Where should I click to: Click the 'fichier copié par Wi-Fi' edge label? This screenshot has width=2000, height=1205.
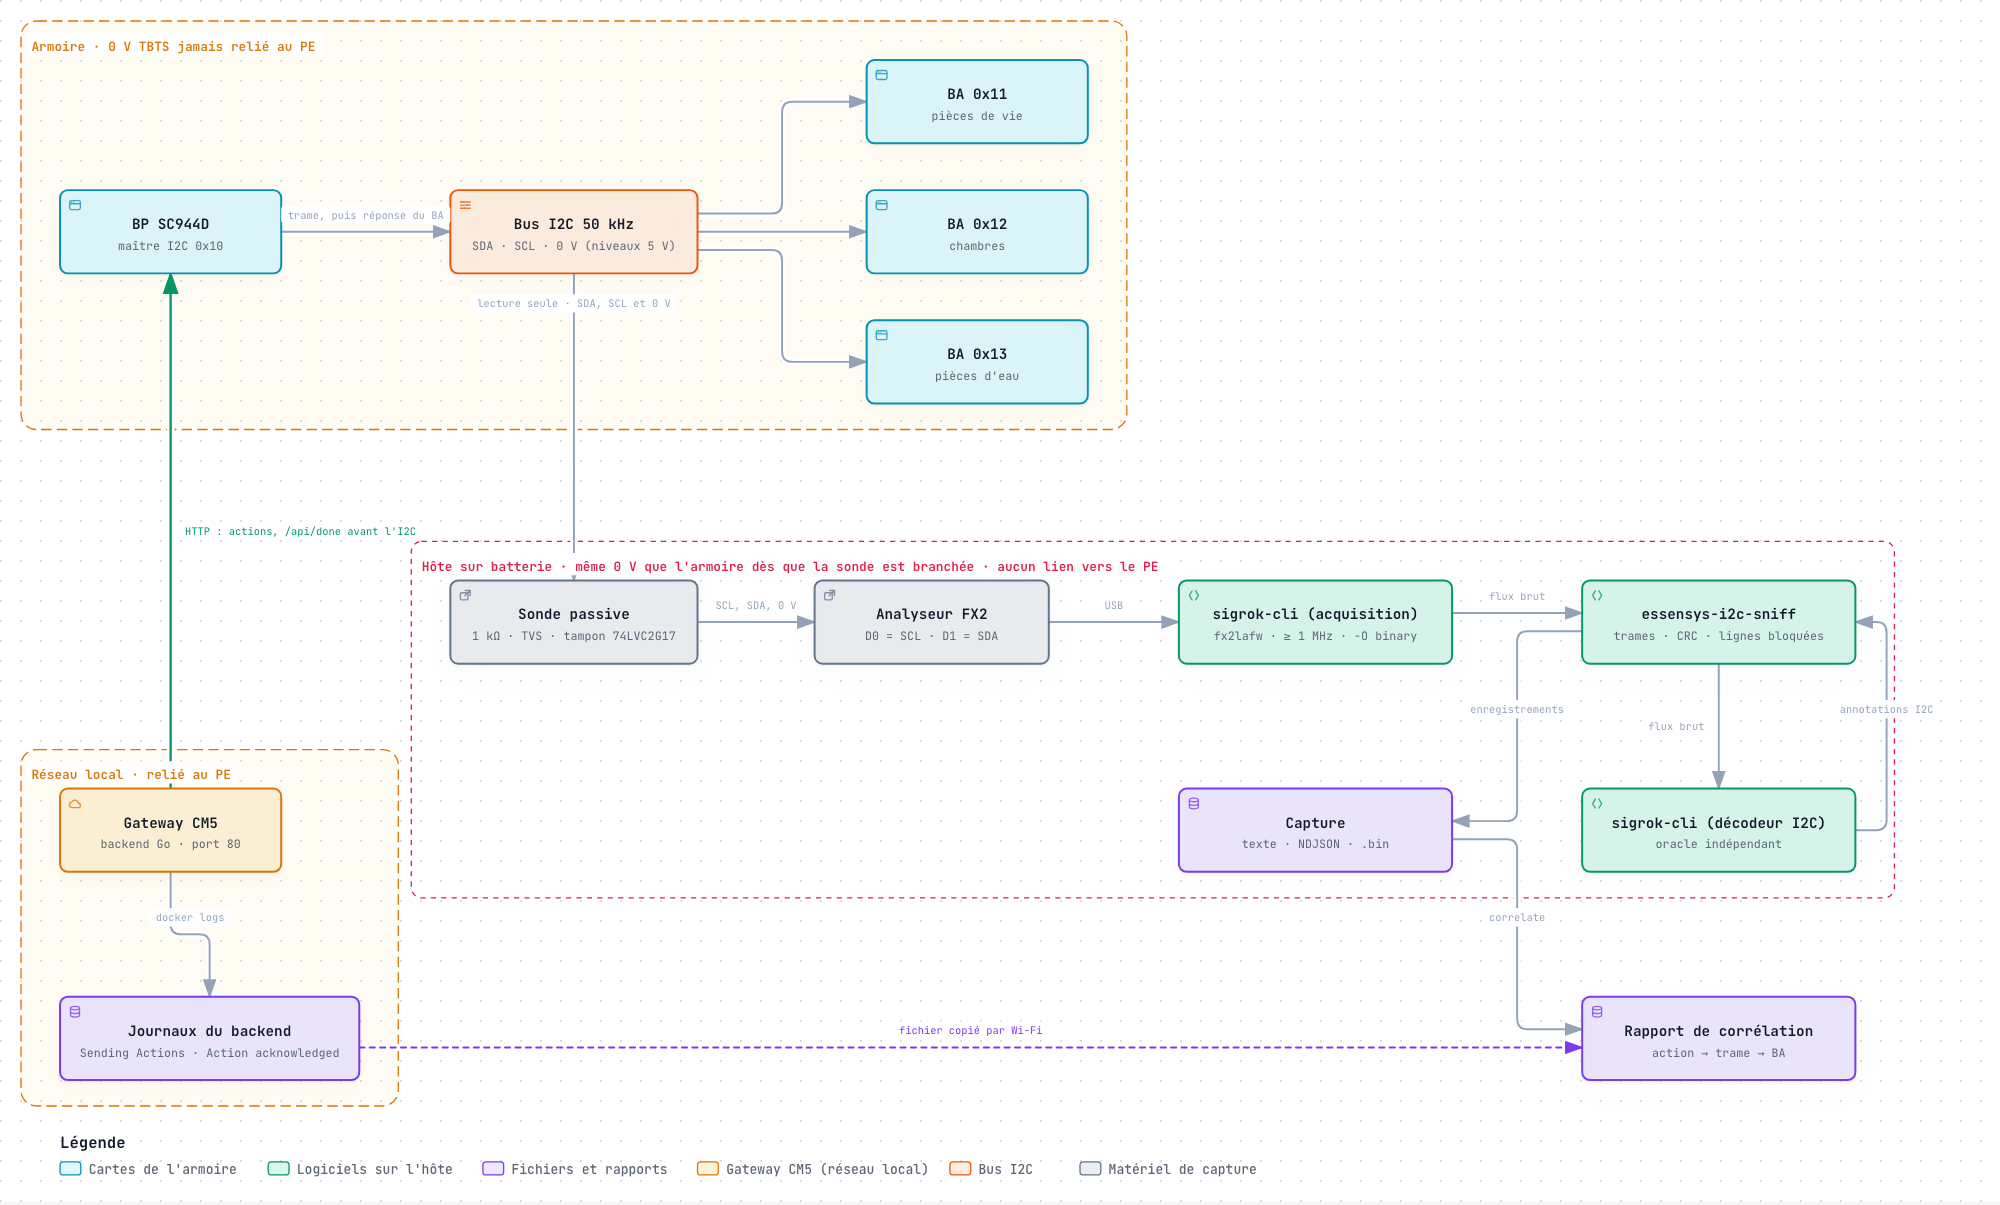click(x=970, y=1030)
